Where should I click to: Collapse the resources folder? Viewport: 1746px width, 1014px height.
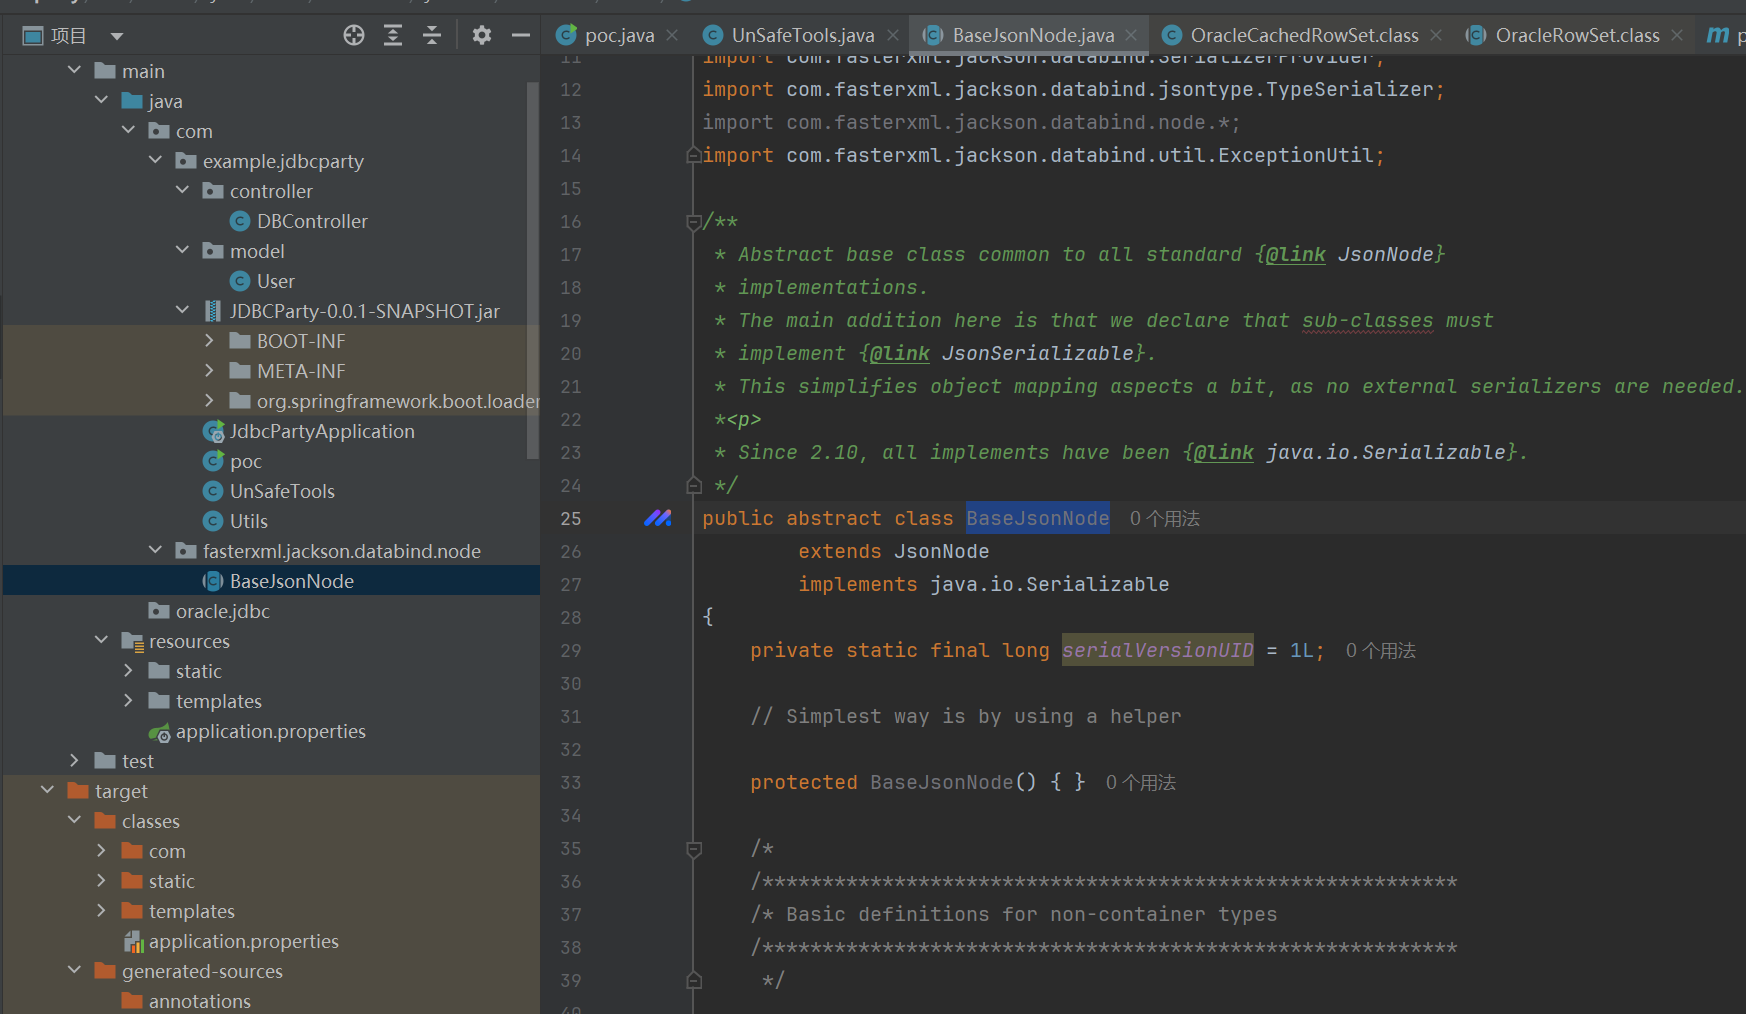pyautogui.click(x=101, y=640)
